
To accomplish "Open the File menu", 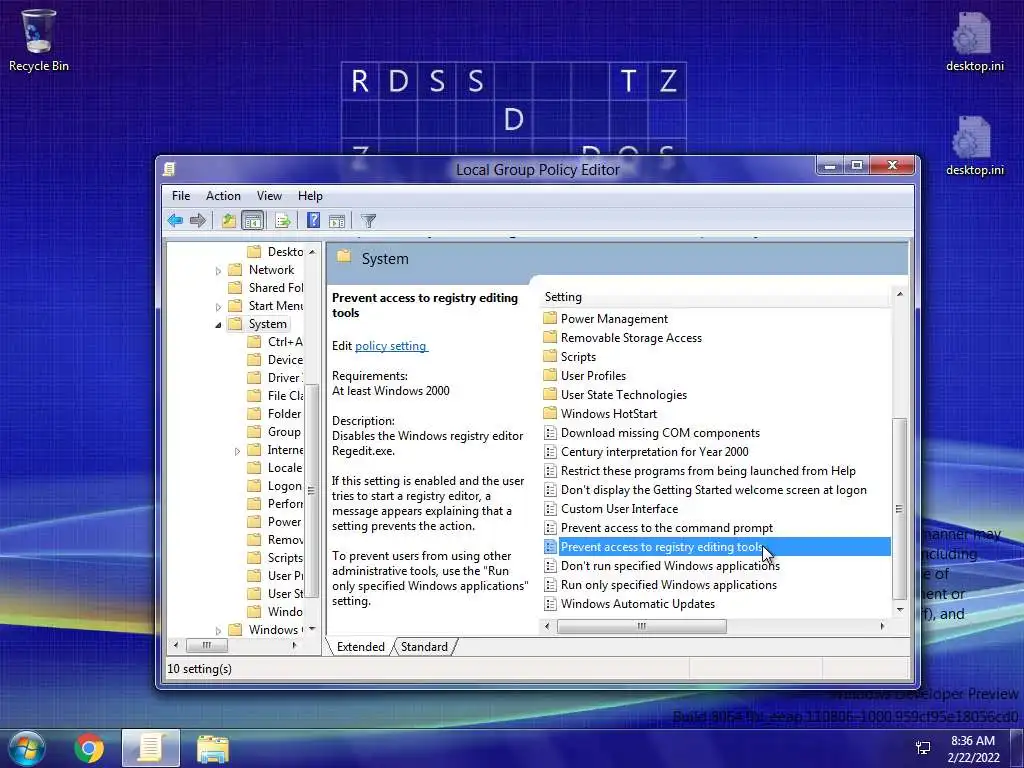I will pos(181,196).
